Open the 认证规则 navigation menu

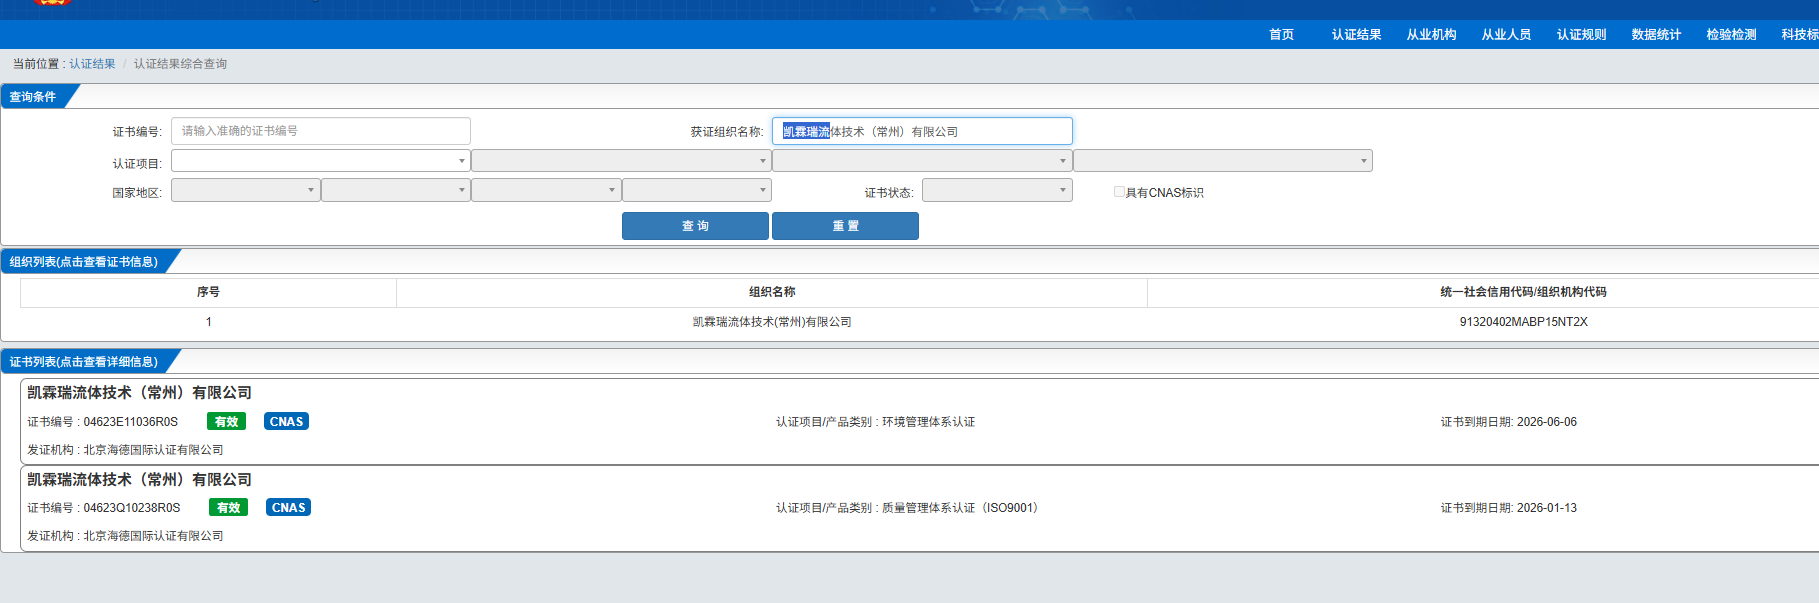click(1581, 35)
